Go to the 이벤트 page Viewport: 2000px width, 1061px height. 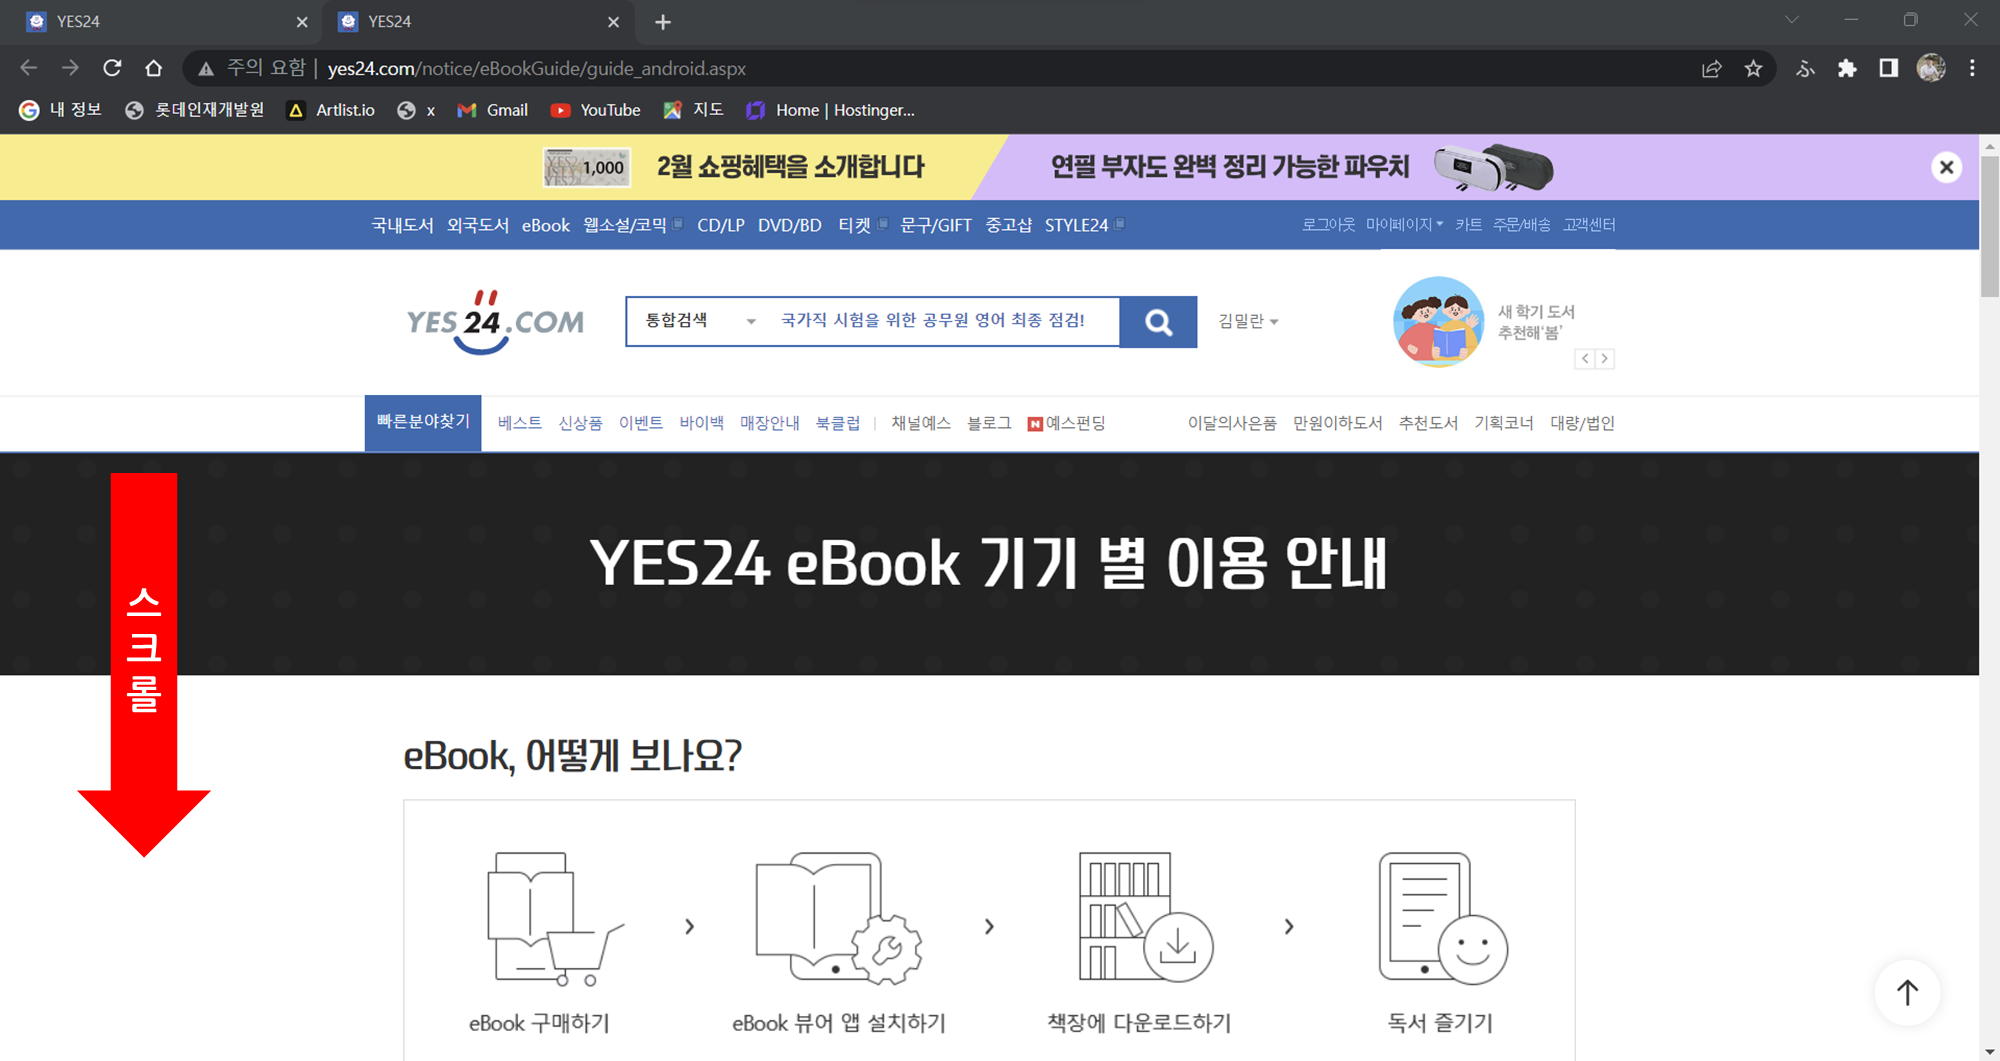tap(641, 423)
